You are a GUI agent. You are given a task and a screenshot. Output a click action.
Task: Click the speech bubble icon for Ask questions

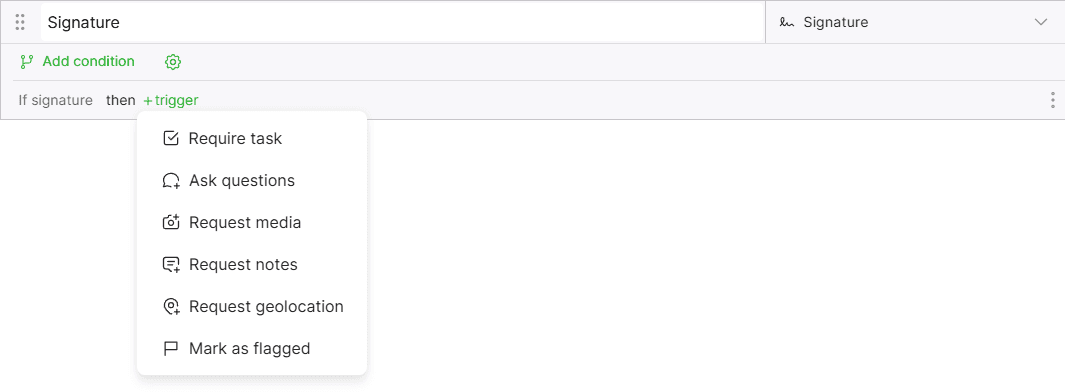(x=171, y=181)
